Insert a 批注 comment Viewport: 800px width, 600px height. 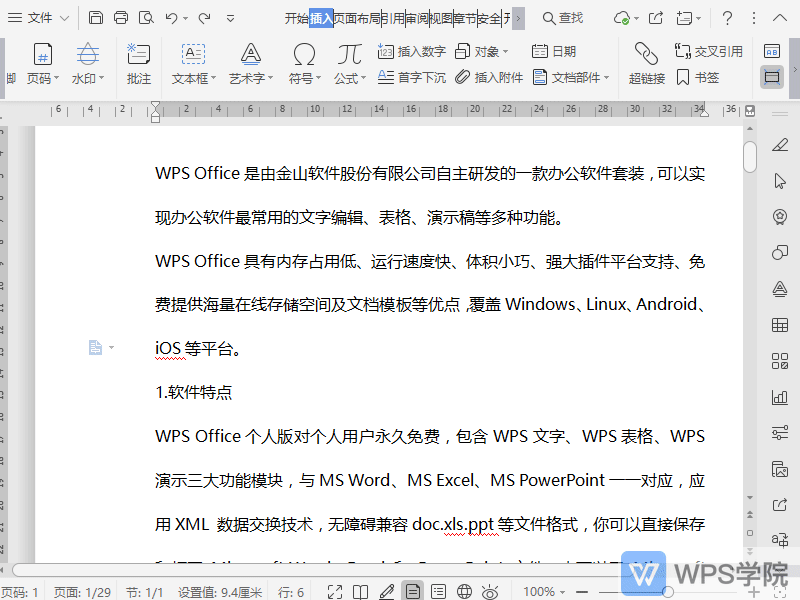pos(139,62)
